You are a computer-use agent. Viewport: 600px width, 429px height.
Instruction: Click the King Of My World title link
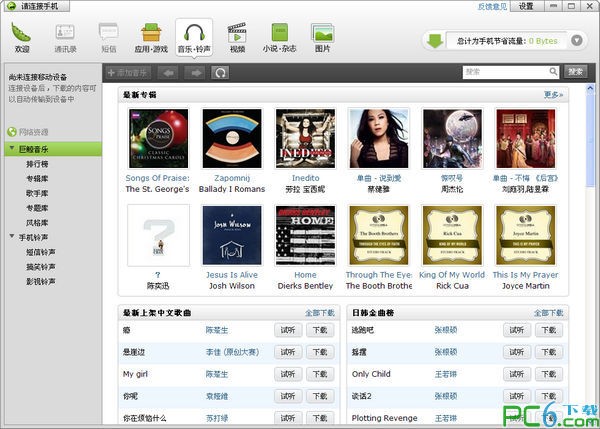coord(452,275)
